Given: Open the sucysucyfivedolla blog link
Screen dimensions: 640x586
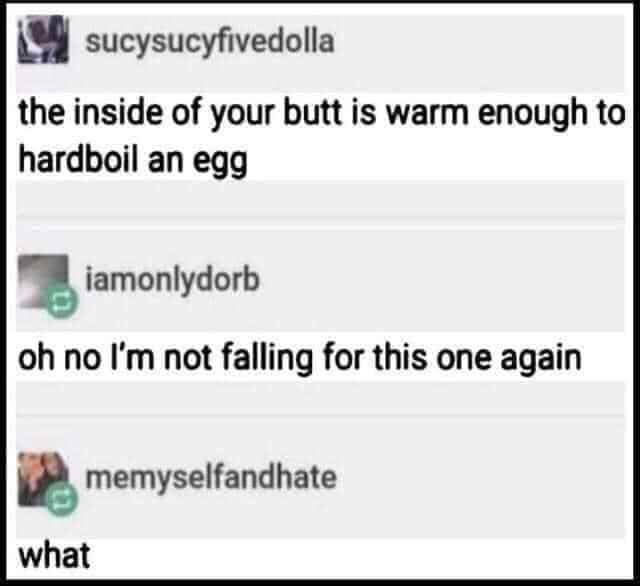Looking at the screenshot, I should (210, 42).
